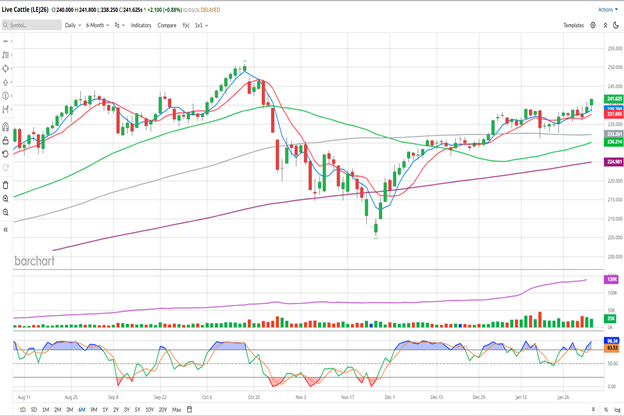The width and height of the screenshot is (624, 416).
Task: Expand the crosshair tool submenu arrow
Action: (11, 41)
